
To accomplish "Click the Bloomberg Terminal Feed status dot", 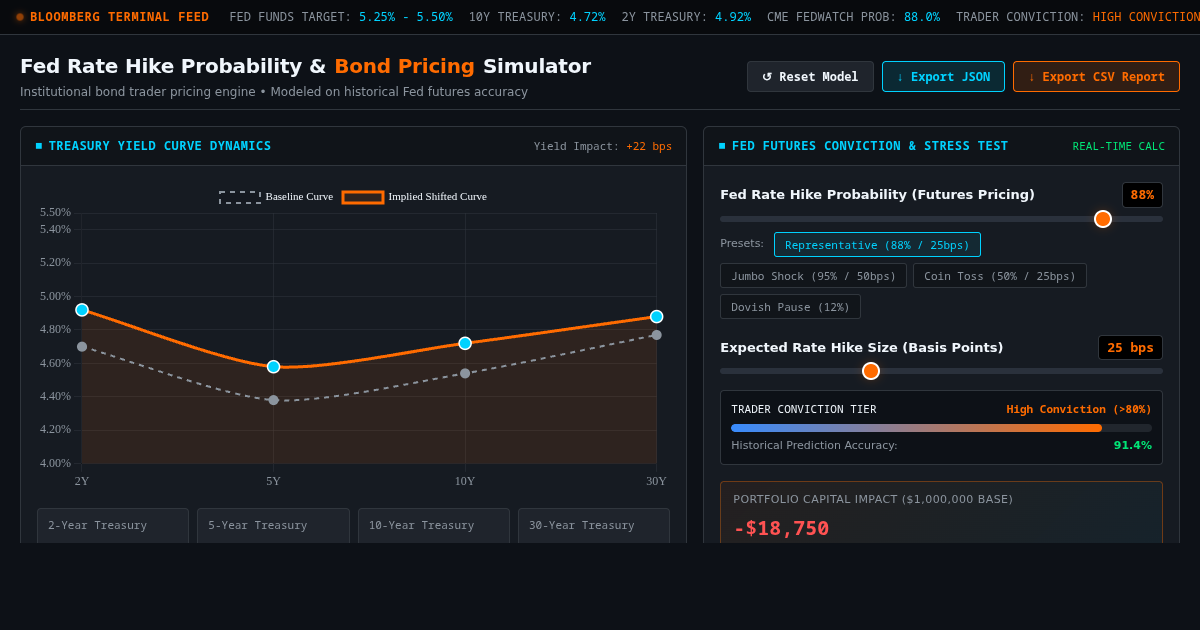I will (x=20, y=17).
